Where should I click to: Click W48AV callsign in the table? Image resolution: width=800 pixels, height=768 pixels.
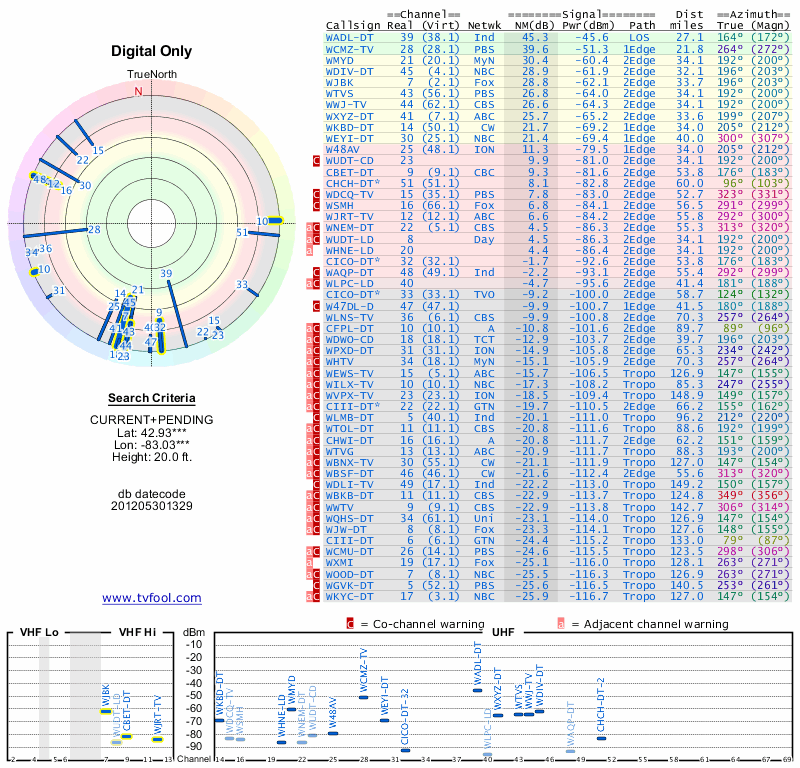(342, 150)
